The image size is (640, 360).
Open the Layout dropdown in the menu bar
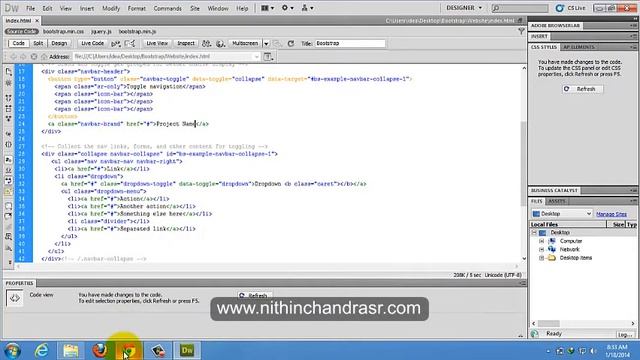(x=267, y=8)
